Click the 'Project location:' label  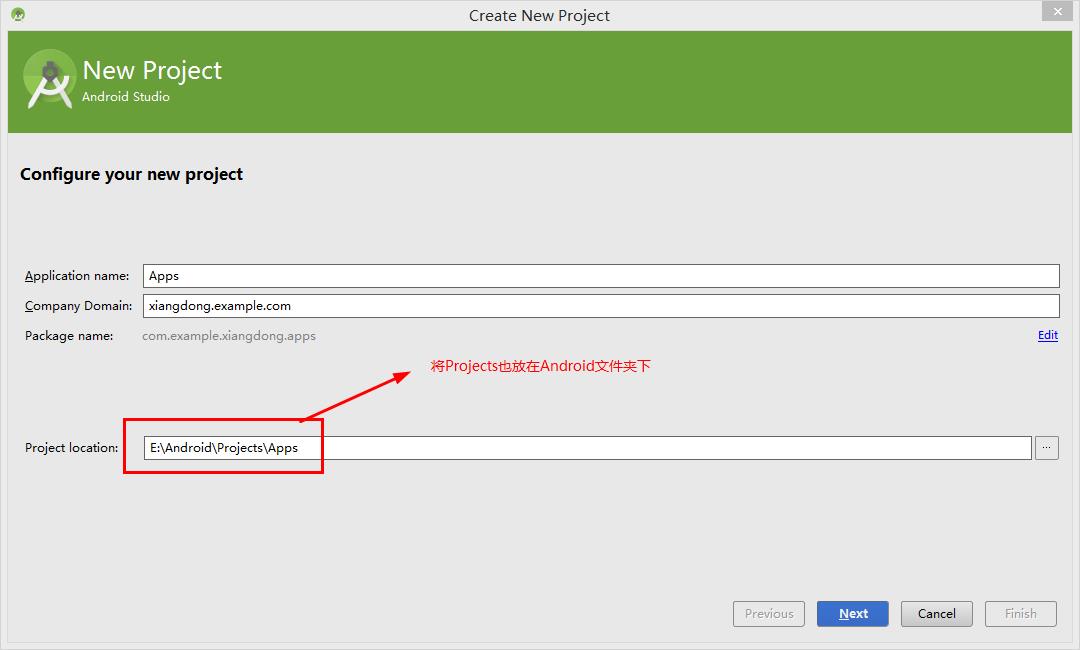tap(72, 448)
